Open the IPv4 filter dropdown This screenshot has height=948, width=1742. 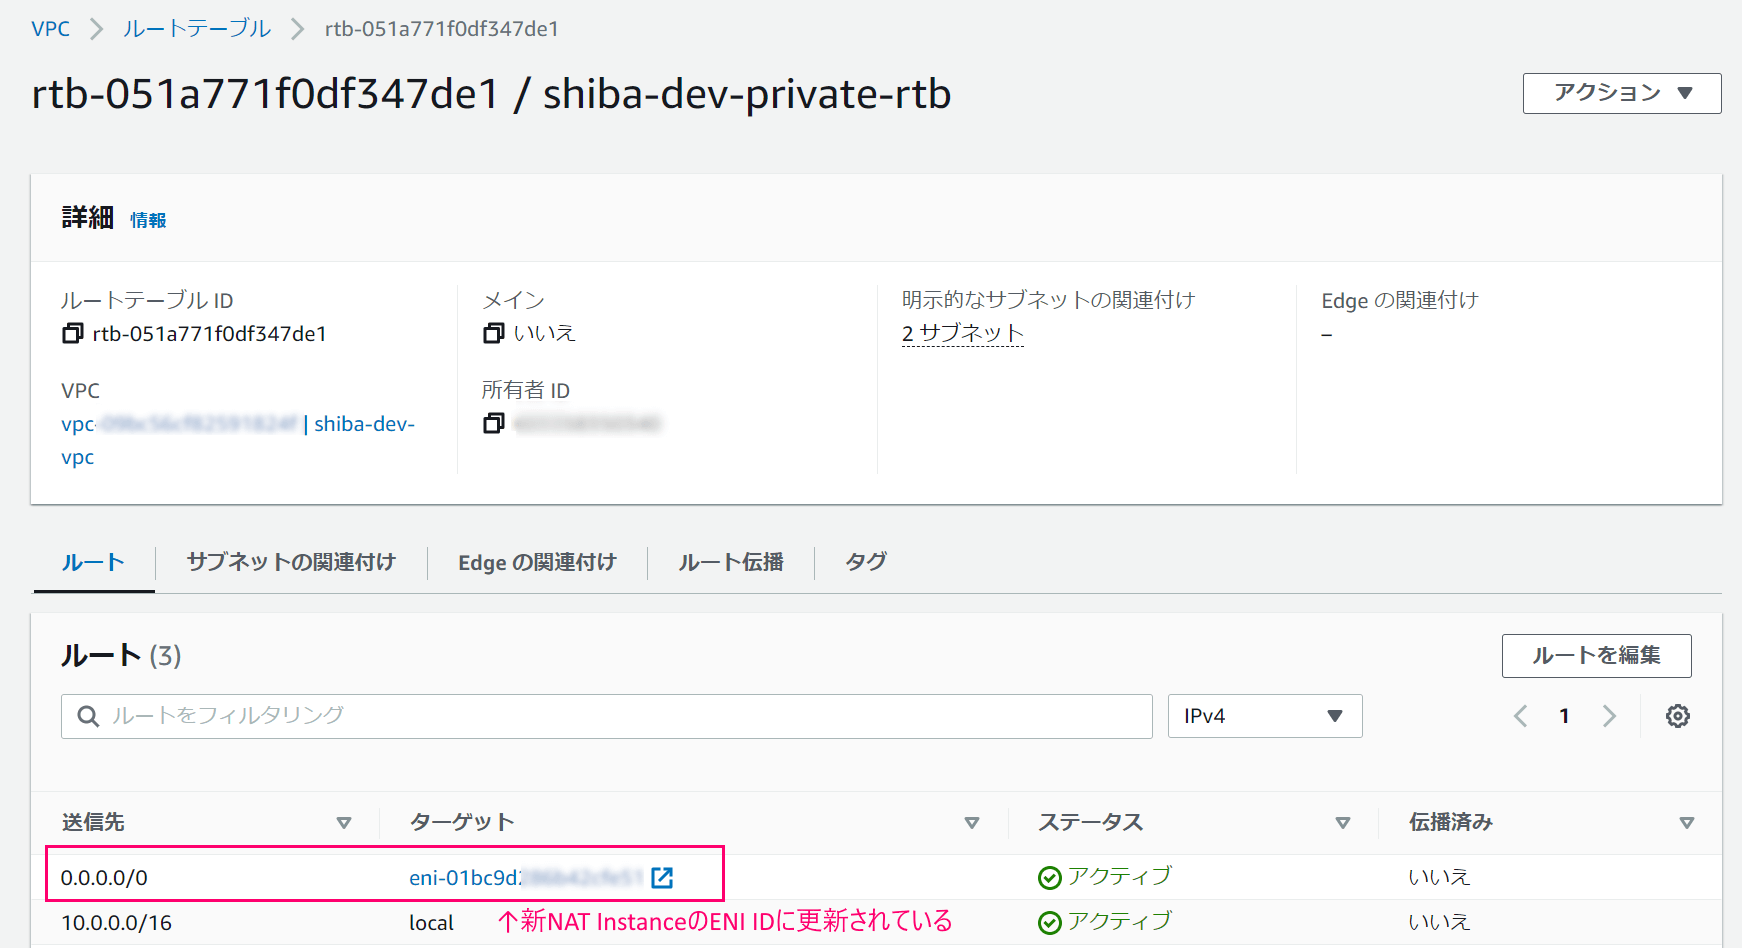pyautogui.click(x=1265, y=716)
